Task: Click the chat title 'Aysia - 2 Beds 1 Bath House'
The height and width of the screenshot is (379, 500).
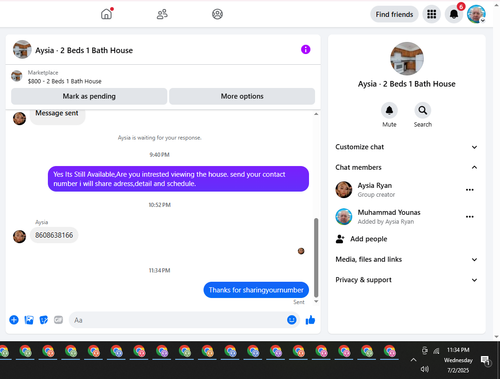Action: [84, 50]
